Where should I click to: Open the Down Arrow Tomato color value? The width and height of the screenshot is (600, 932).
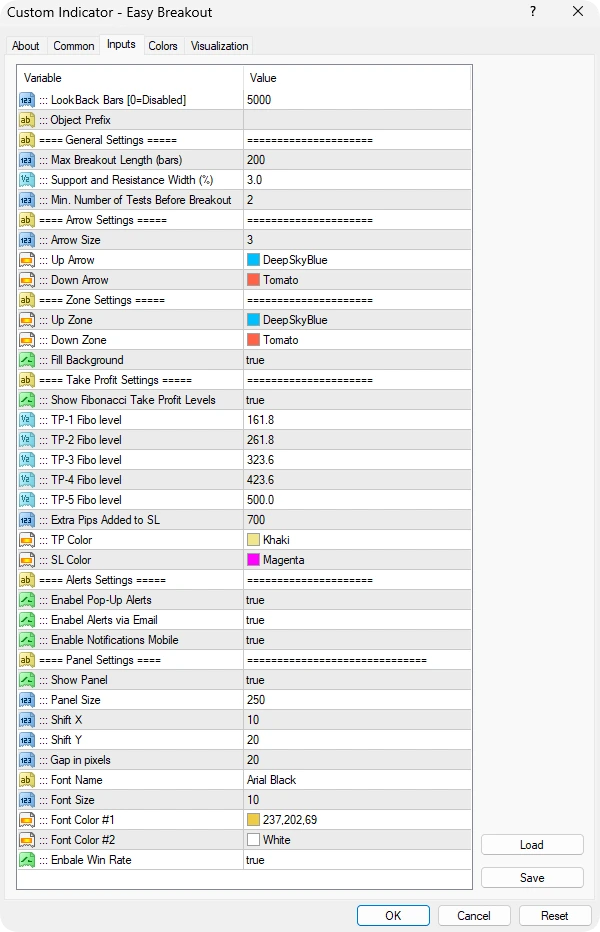357,280
